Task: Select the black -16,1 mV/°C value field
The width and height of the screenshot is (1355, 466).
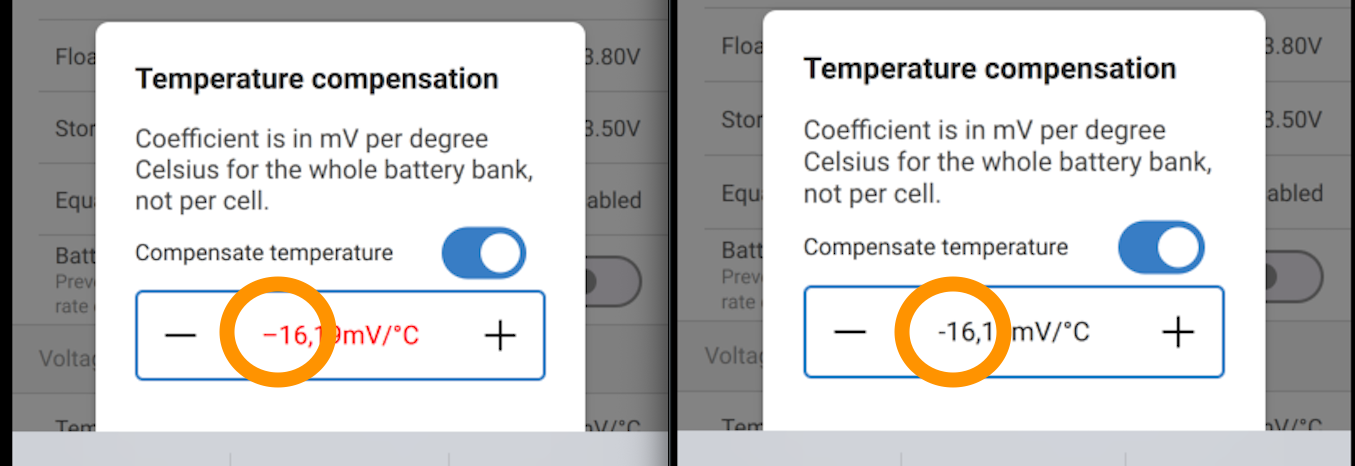Action: (1014, 331)
